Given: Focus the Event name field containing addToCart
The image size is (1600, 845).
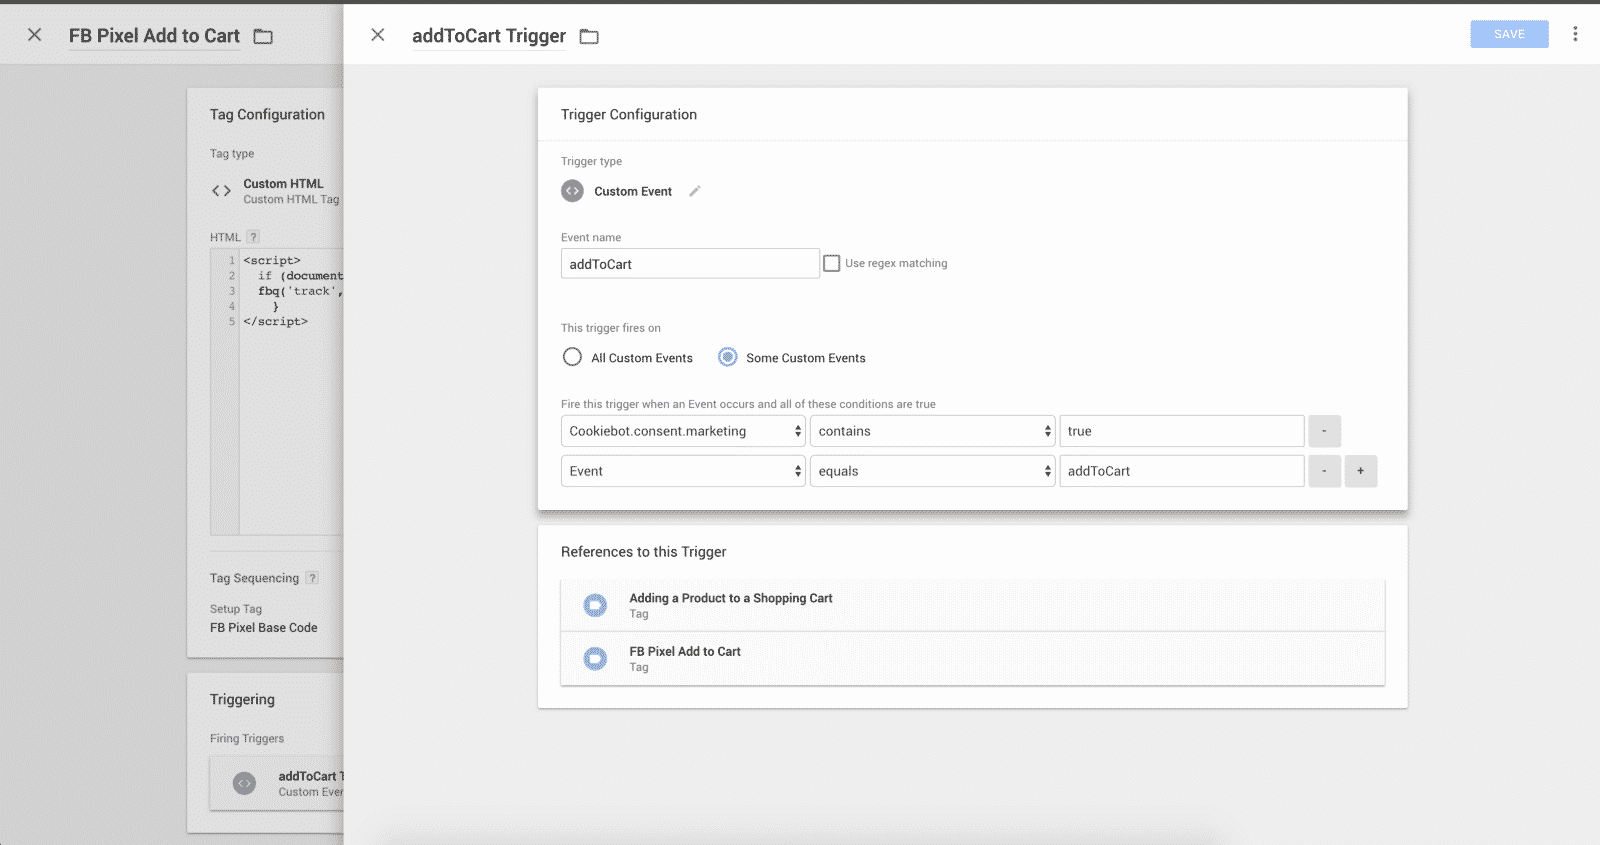Looking at the screenshot, I should point(690,264).
